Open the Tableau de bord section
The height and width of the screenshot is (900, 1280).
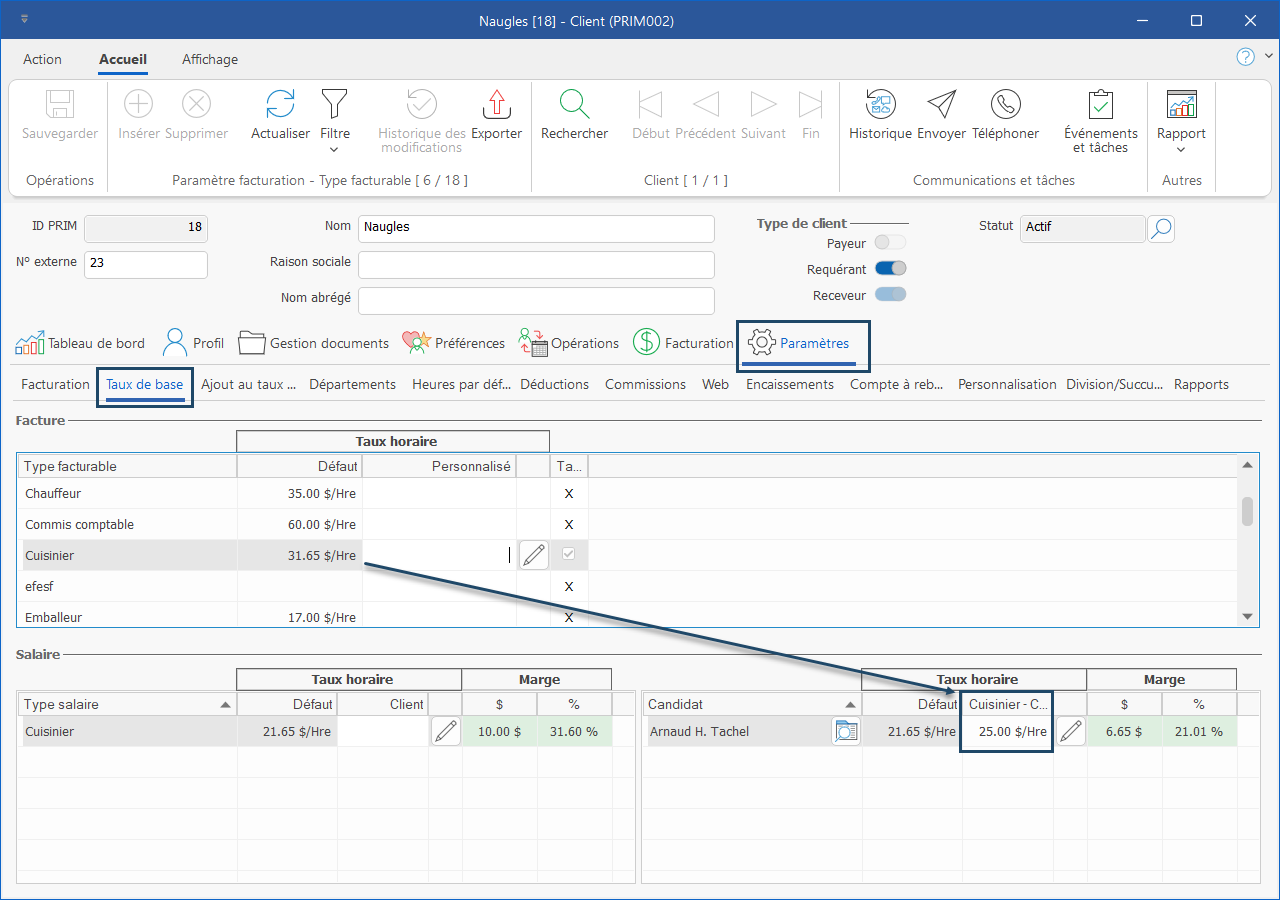click(x=80, y=343)
